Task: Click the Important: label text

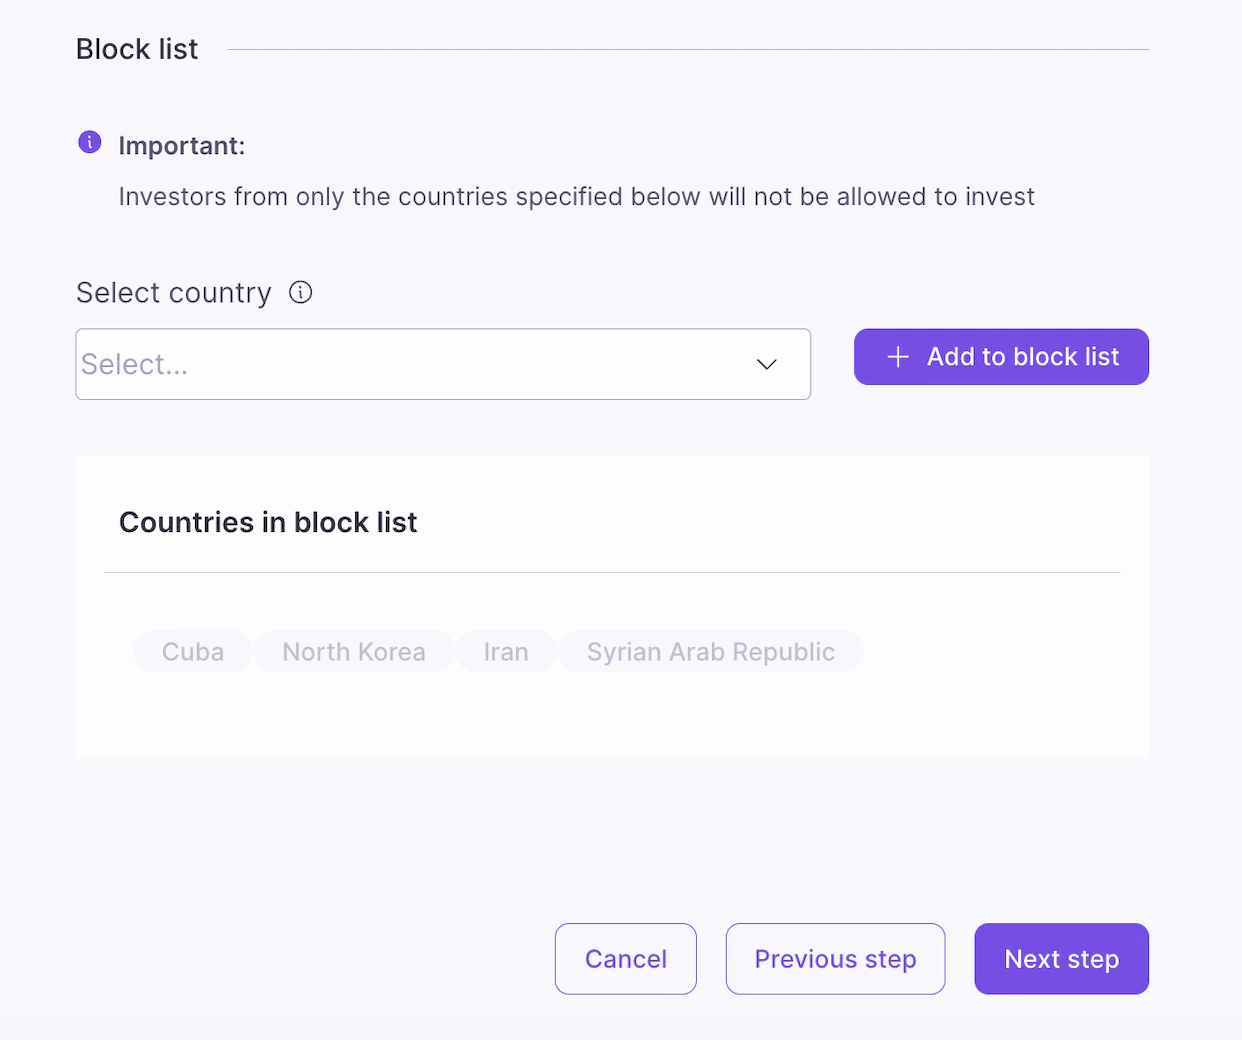Action: pos(182,146)
